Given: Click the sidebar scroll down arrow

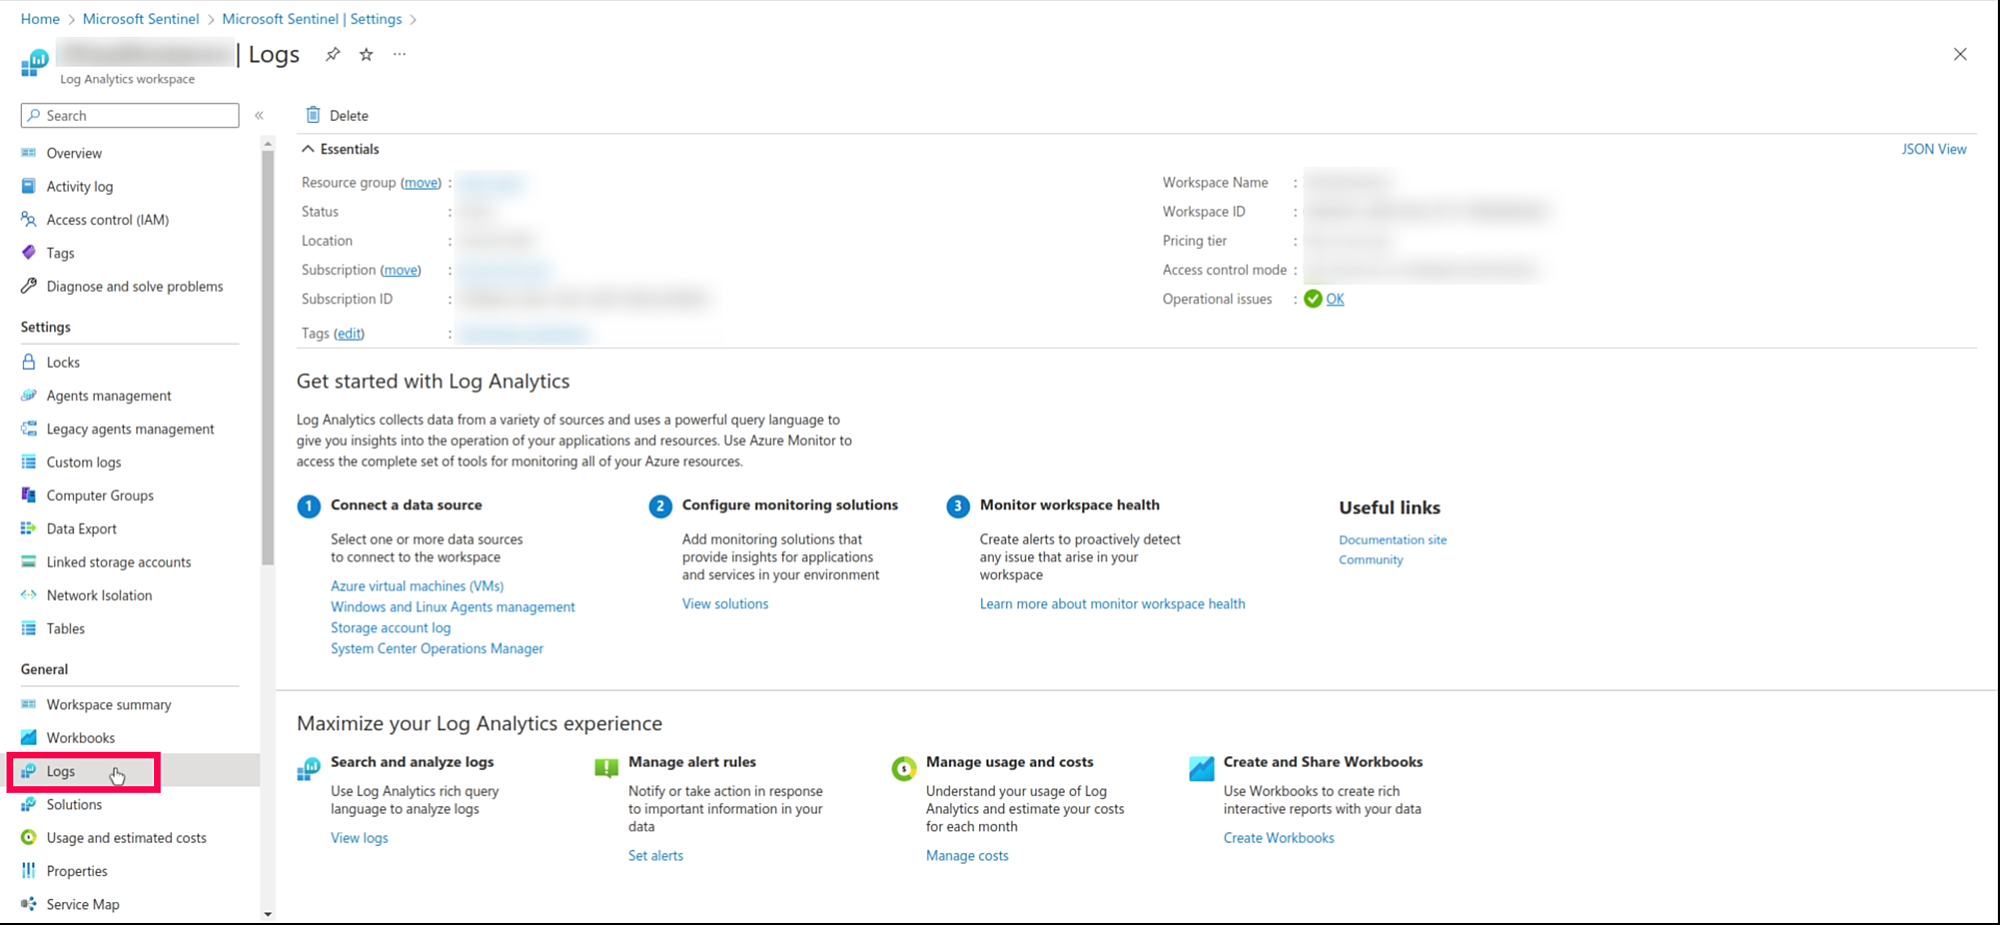Looking at the screenshot, I should (x=267, y=914).
